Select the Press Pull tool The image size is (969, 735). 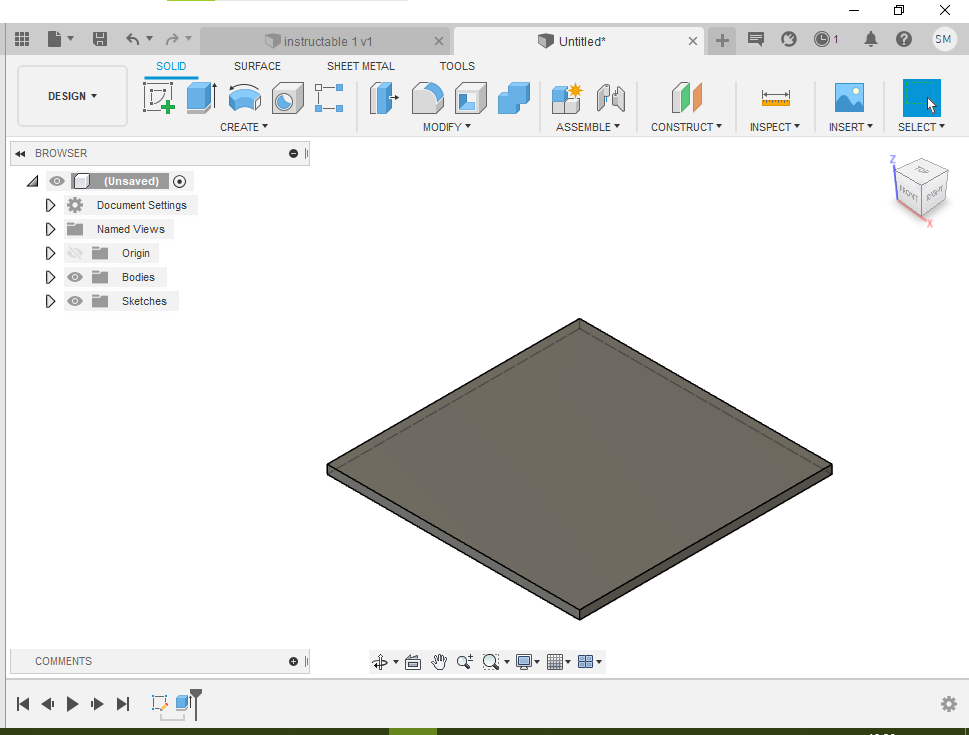(x=384, y=98)
